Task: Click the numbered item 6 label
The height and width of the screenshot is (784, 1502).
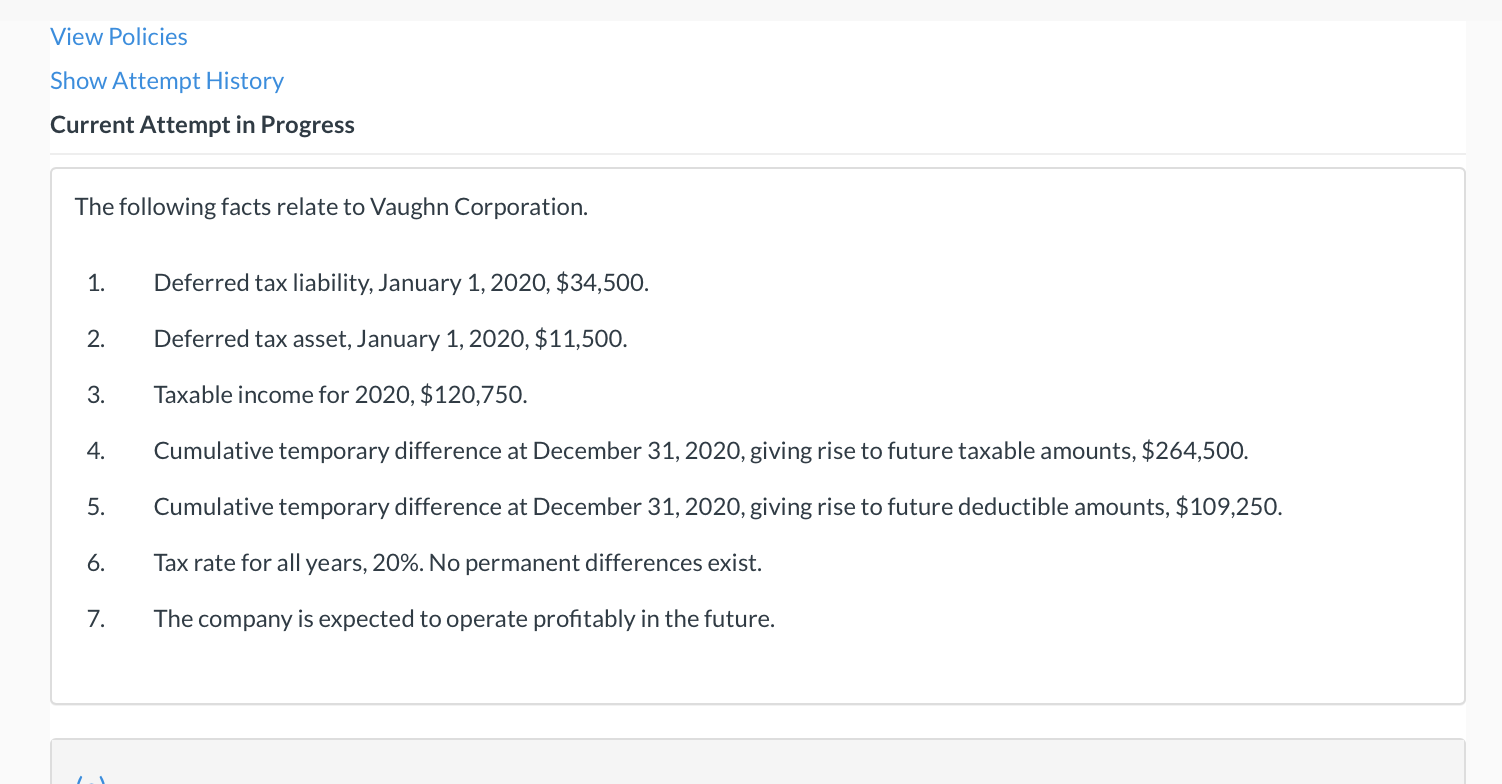Action: [x=95, y=562]
